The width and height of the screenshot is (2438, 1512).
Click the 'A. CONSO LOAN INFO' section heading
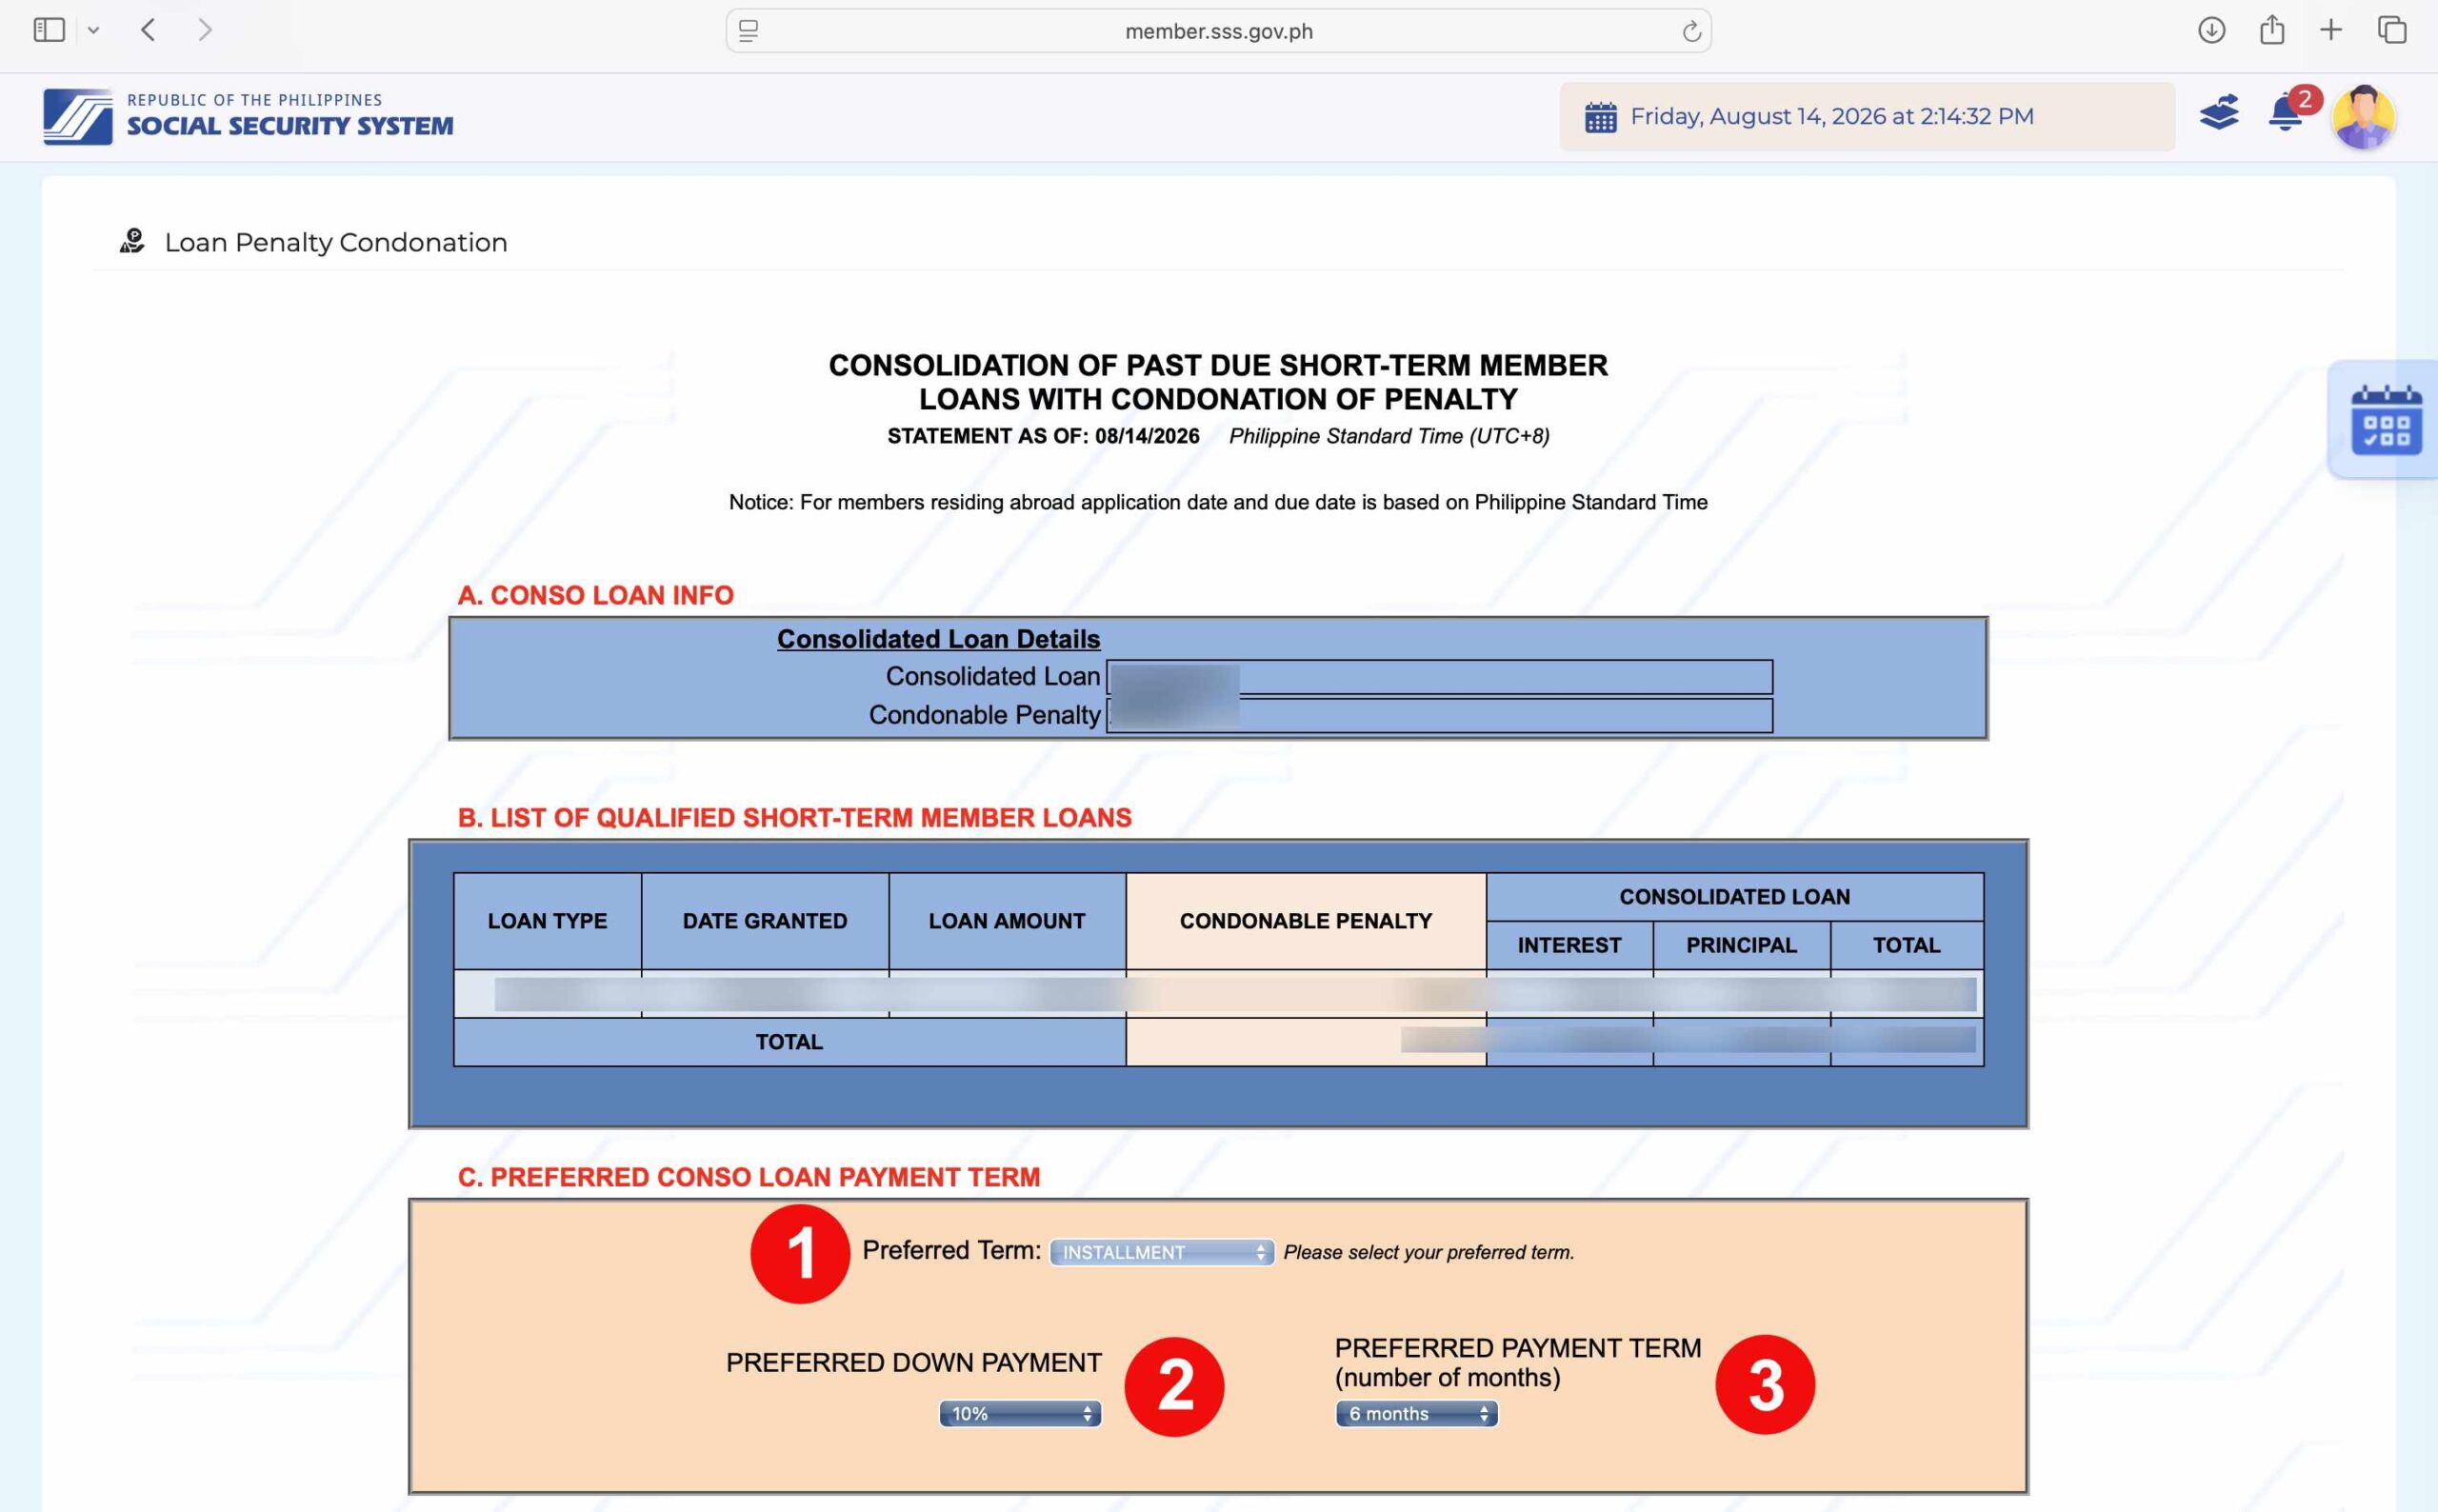click(x=595, y=595)
